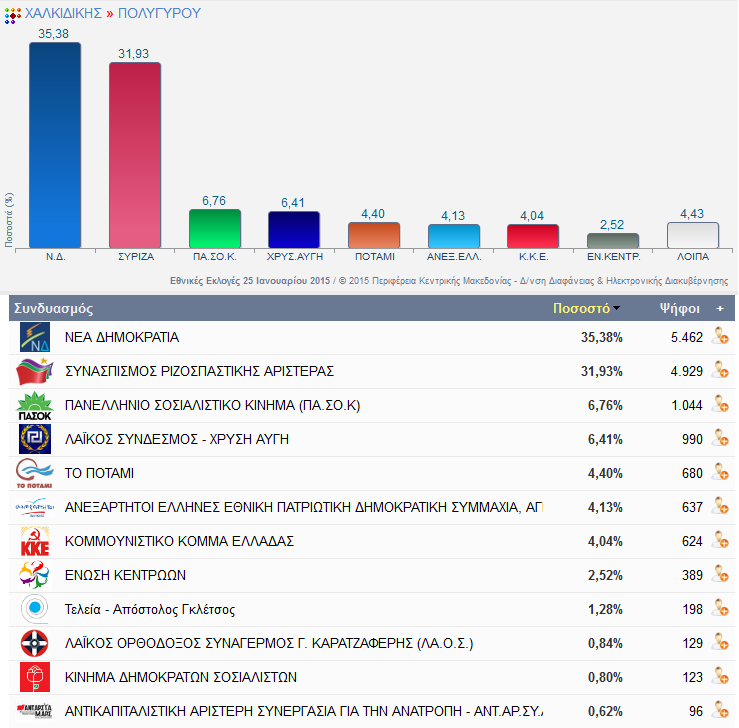The height and width of the screenshot is (728, 739).
Task: Open candidates icon for ΧΡΥΣΗ ΑΥΓΗ row
Action: pyautogui.click(x=721, y=438)
